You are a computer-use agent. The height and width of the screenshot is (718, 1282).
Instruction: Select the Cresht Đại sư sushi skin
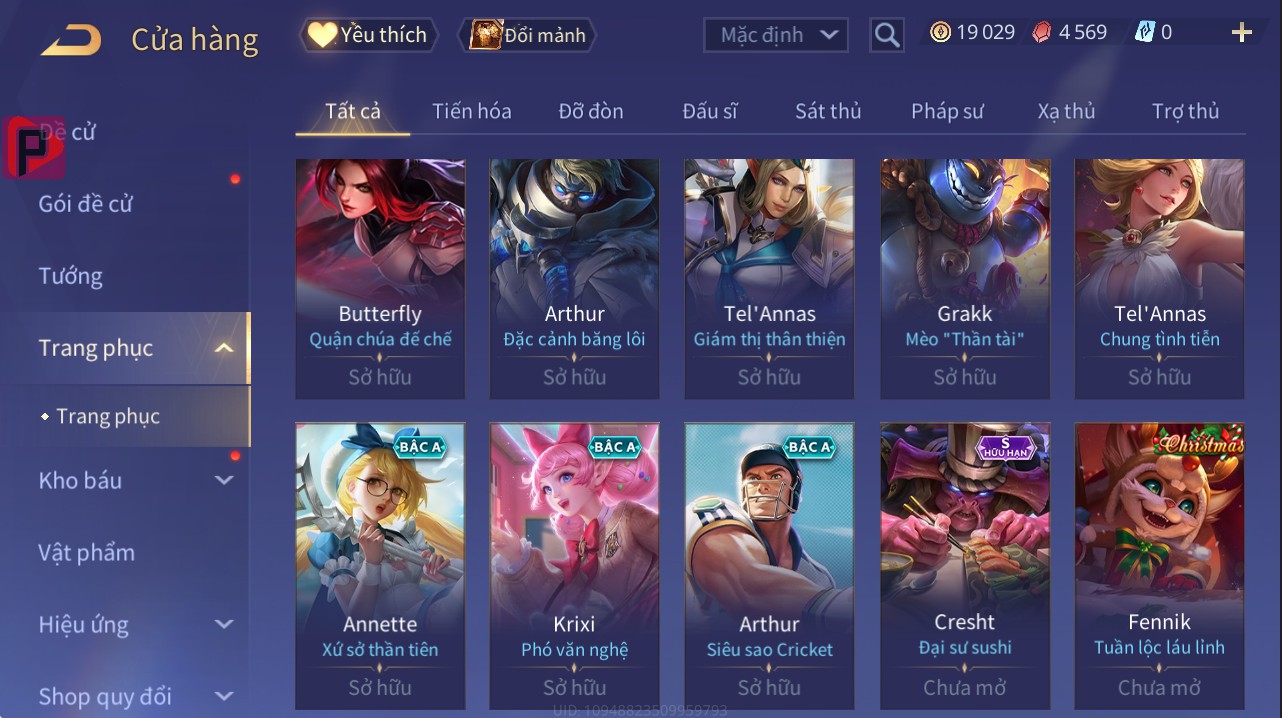pyautogui.click(x=965, y=566)
